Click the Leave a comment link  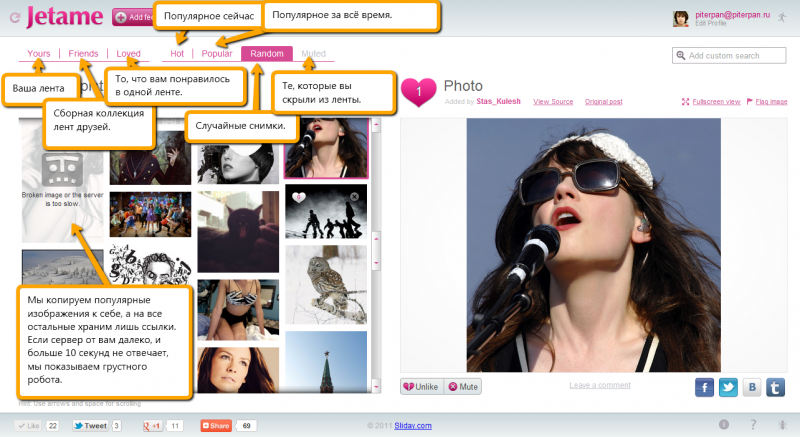600,385
